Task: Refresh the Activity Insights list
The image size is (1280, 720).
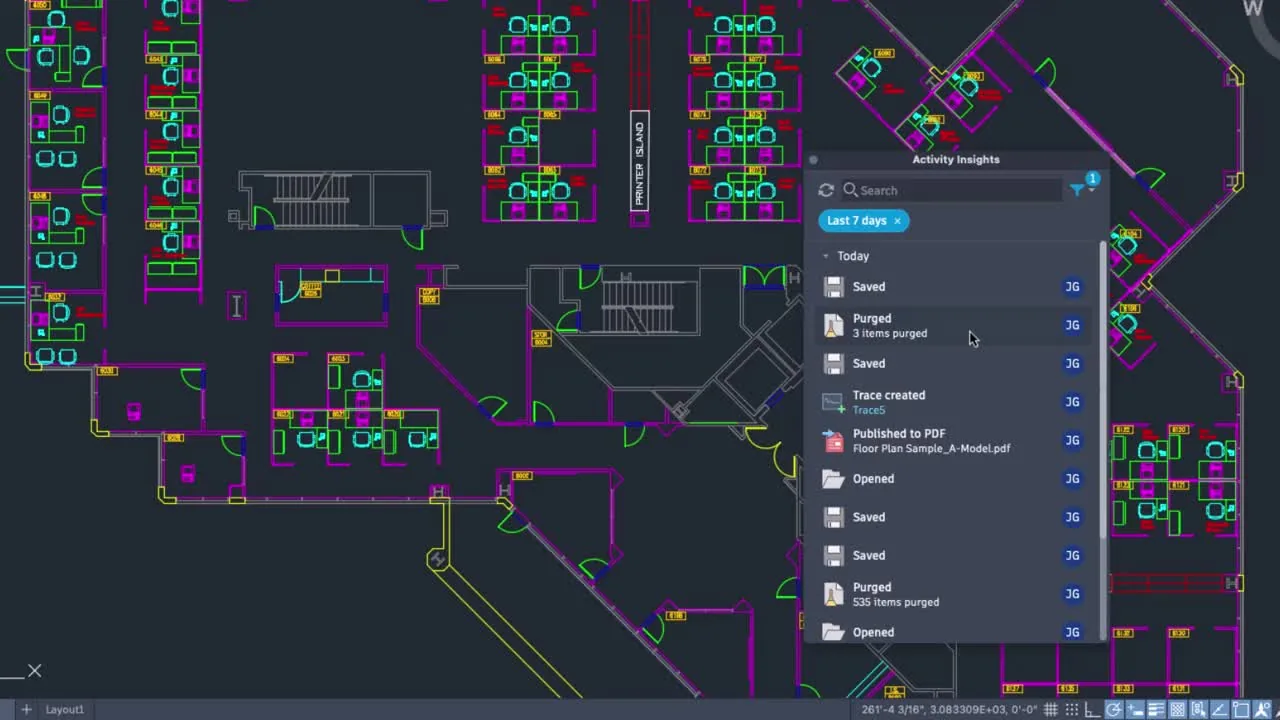Action: coord(826,190)
